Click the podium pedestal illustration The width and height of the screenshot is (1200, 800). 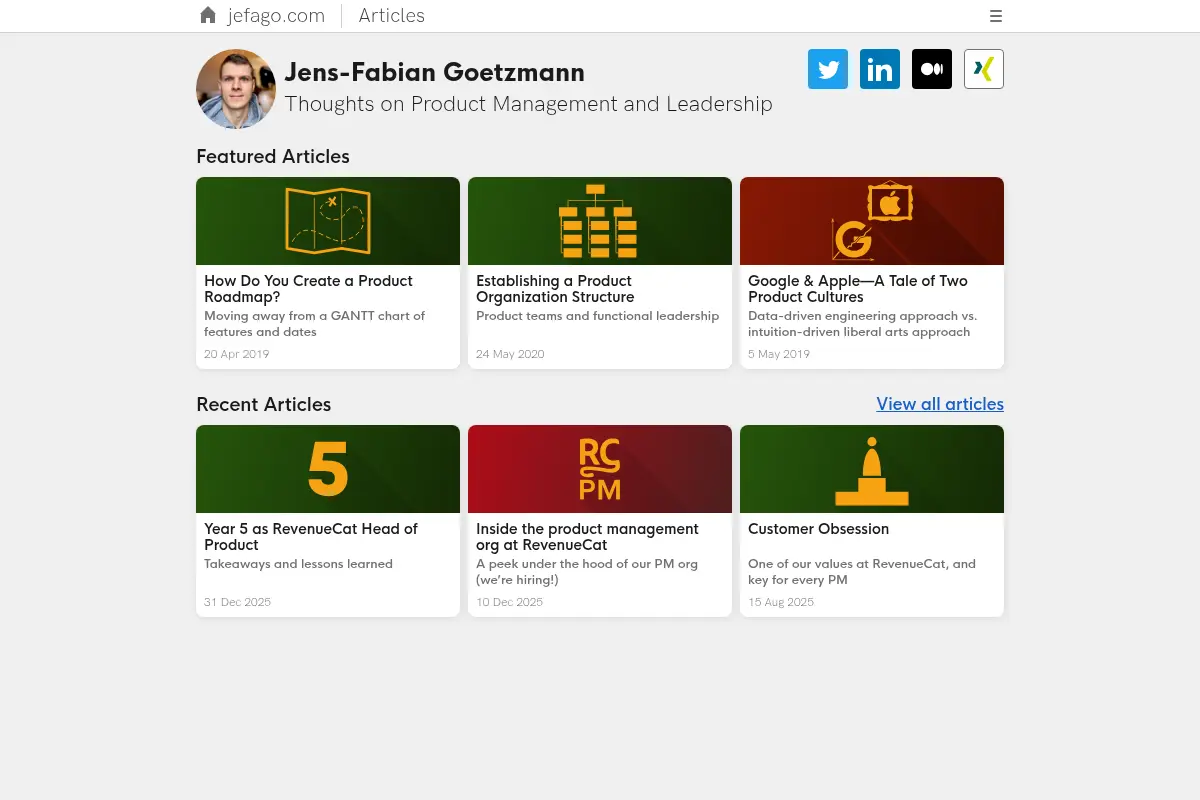pyautogui.click(x=872, y=471)
